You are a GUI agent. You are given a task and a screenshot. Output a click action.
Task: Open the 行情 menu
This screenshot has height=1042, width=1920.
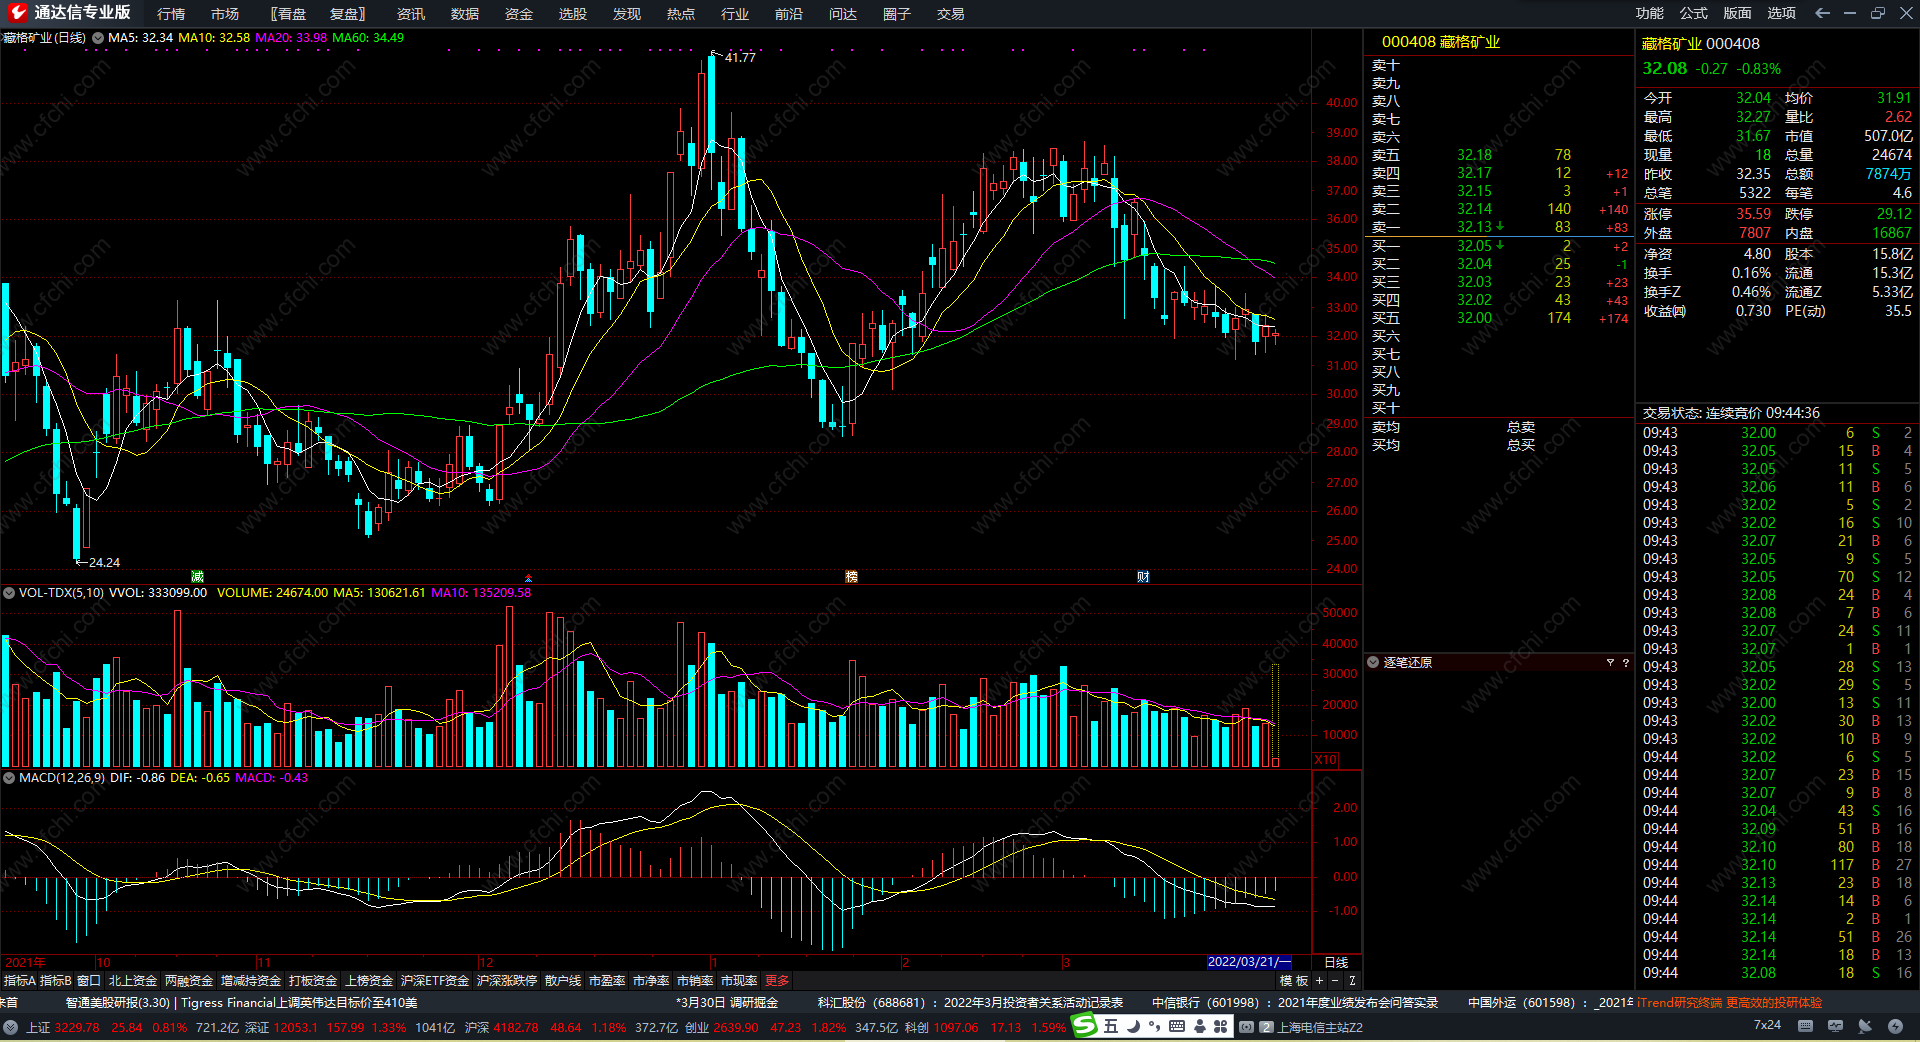pyautogui.click(x=171, y=14)
